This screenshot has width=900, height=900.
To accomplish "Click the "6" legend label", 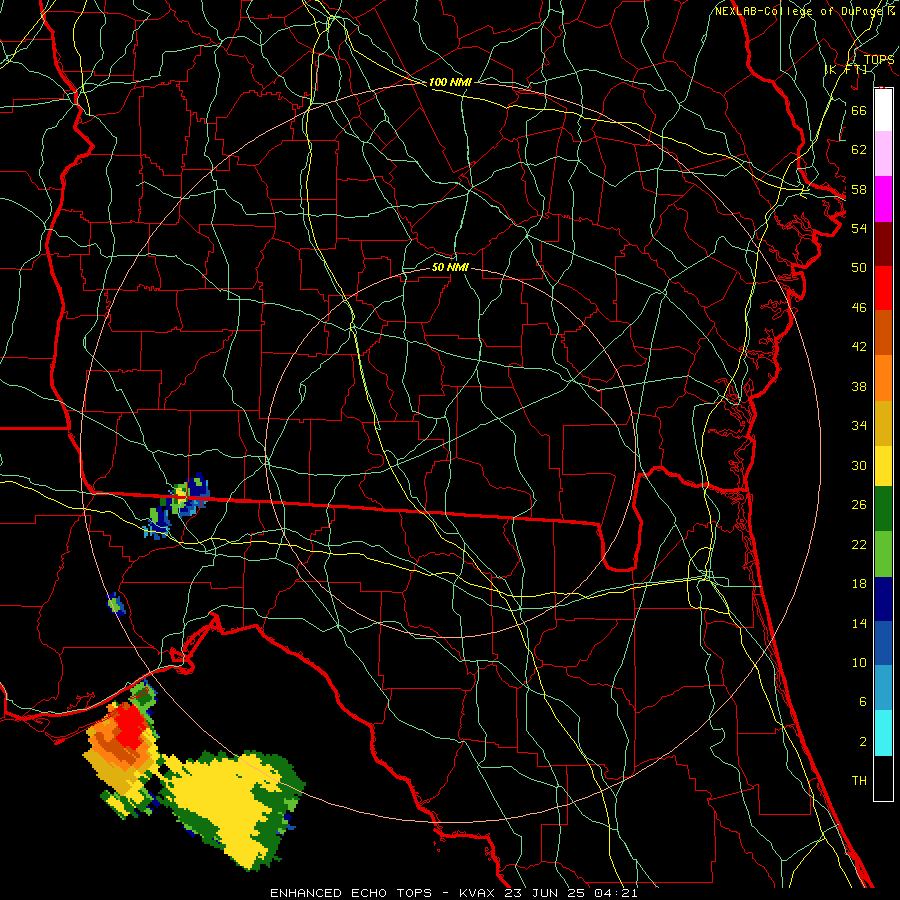I will point(862,702).
